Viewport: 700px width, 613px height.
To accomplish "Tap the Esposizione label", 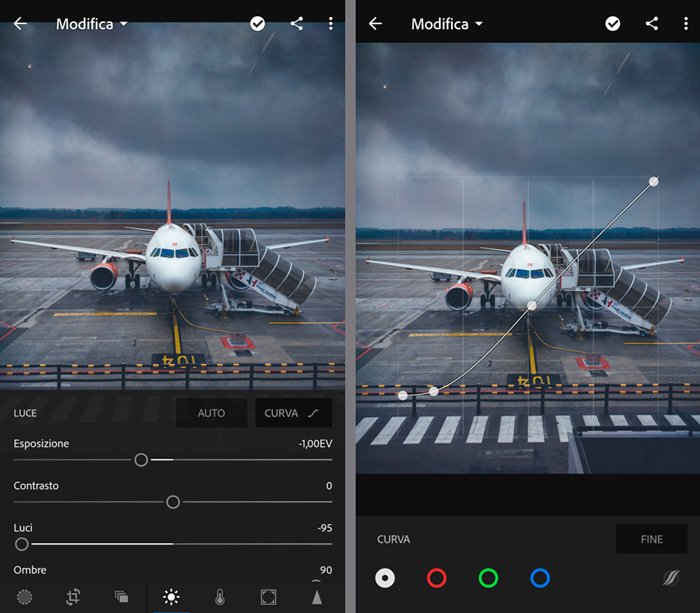I will coord(41,444).
